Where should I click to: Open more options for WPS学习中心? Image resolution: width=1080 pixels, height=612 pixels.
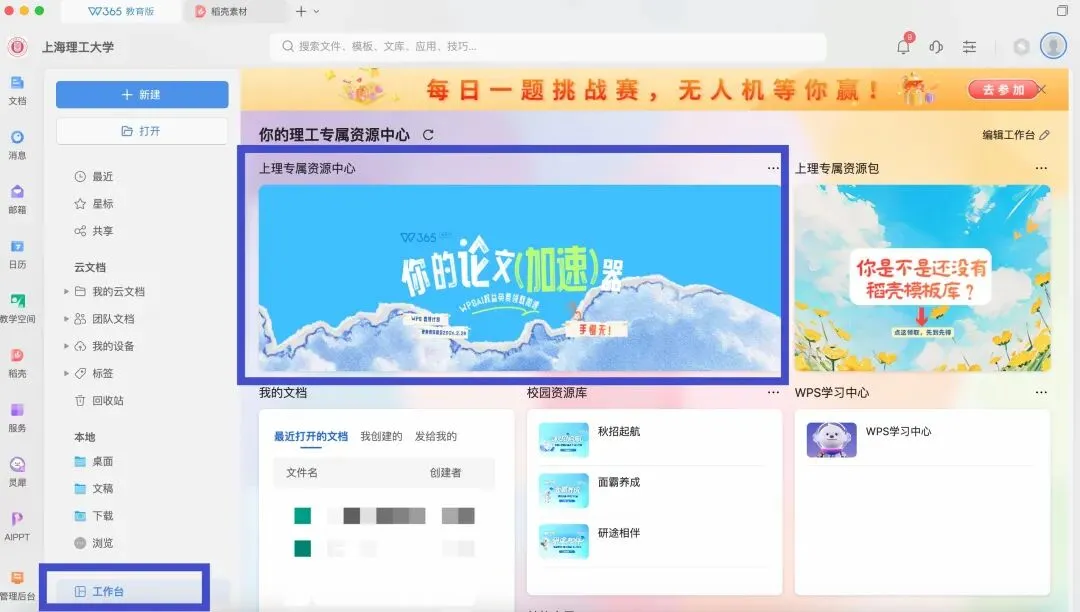[1041, 392]
